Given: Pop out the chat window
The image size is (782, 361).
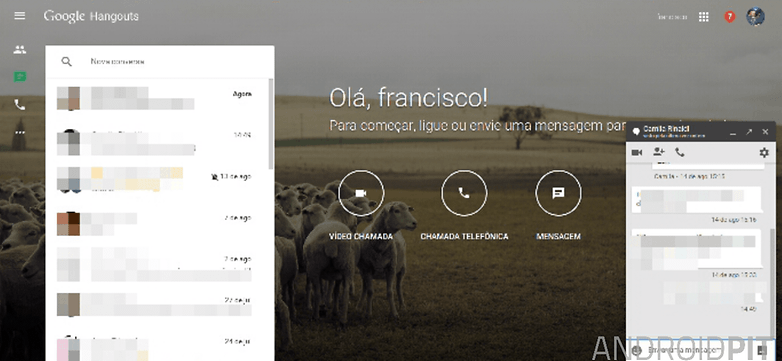Looking at the screenshot, I should point(749,132).
